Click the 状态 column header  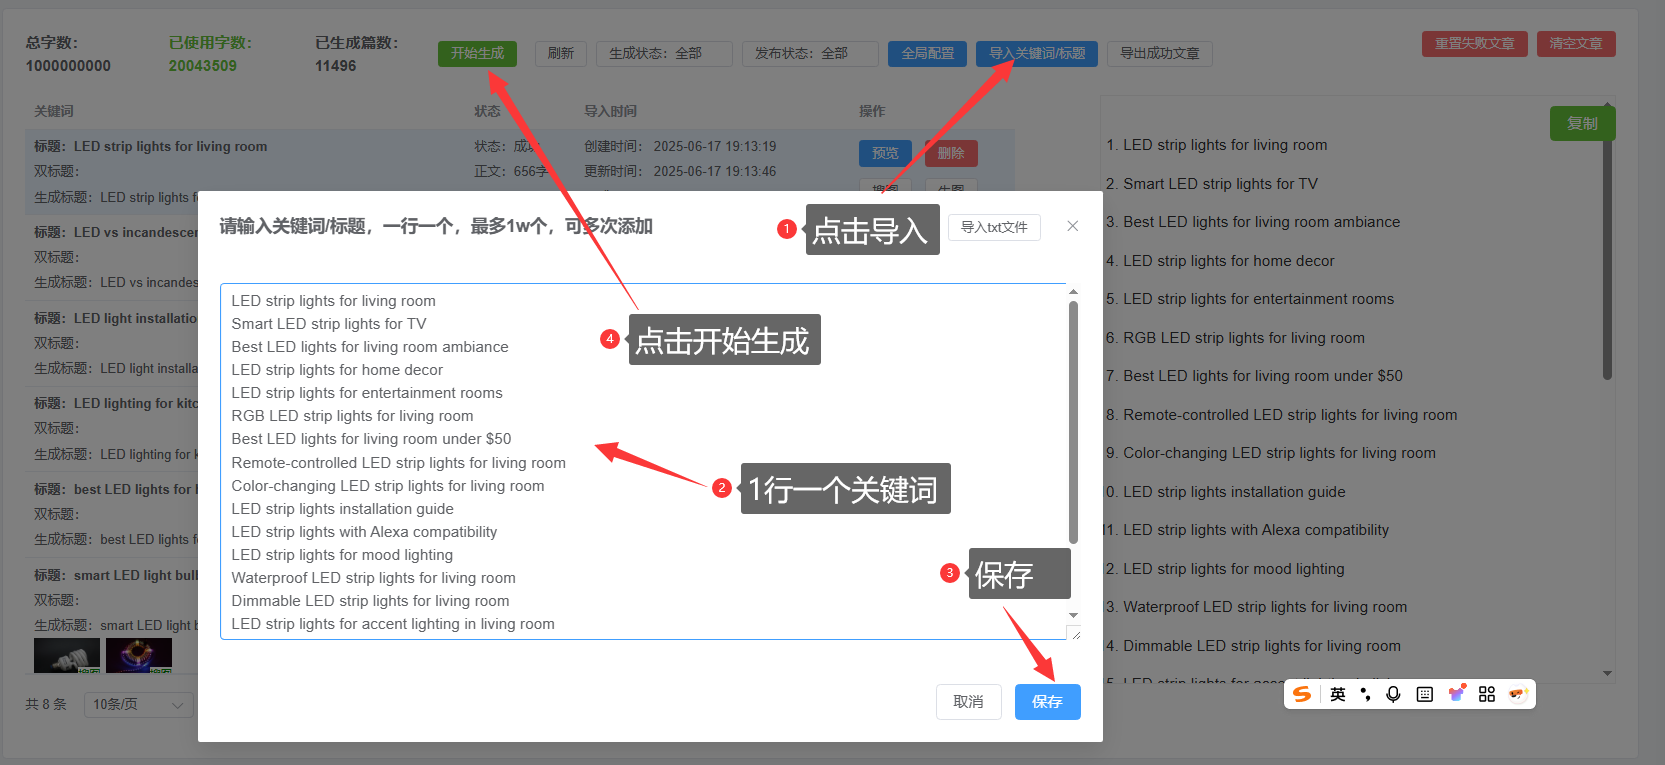tap(488, 111)
